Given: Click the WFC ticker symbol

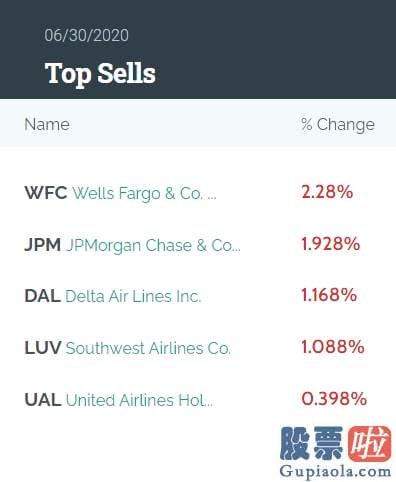Looking at the screenshot, I should (x=46, y=193).
